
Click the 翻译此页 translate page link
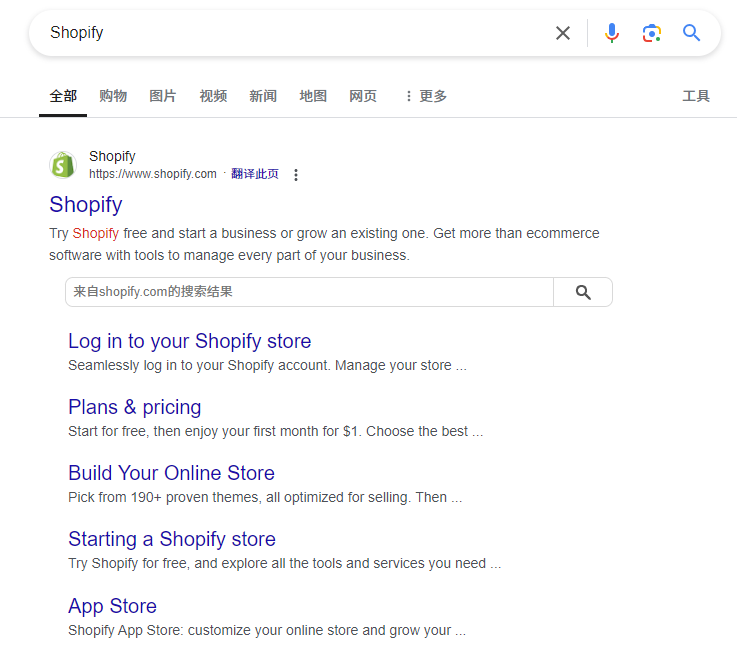pyautogui.click(x=255, y=174)
